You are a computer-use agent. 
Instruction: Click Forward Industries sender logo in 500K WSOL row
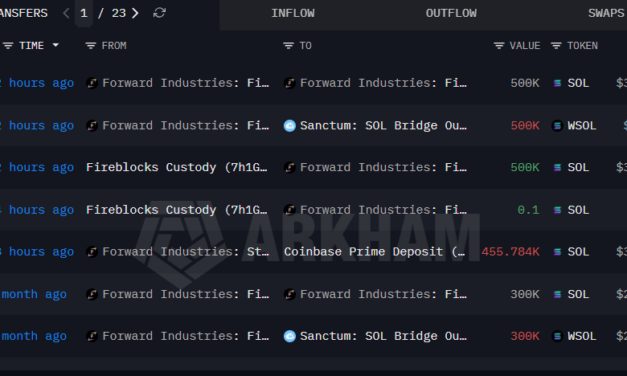tap(92, 126)
